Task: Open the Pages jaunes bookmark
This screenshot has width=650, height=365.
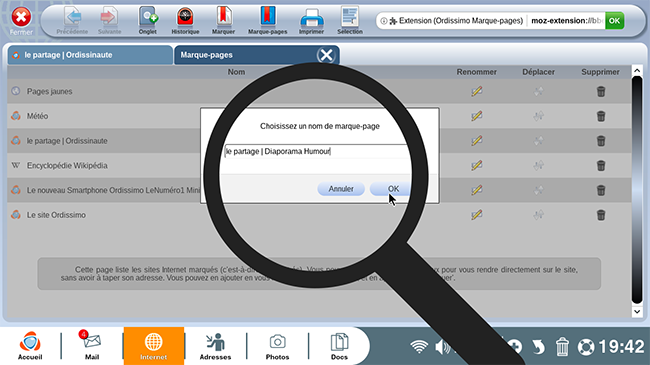Action: tap(49, 91)
